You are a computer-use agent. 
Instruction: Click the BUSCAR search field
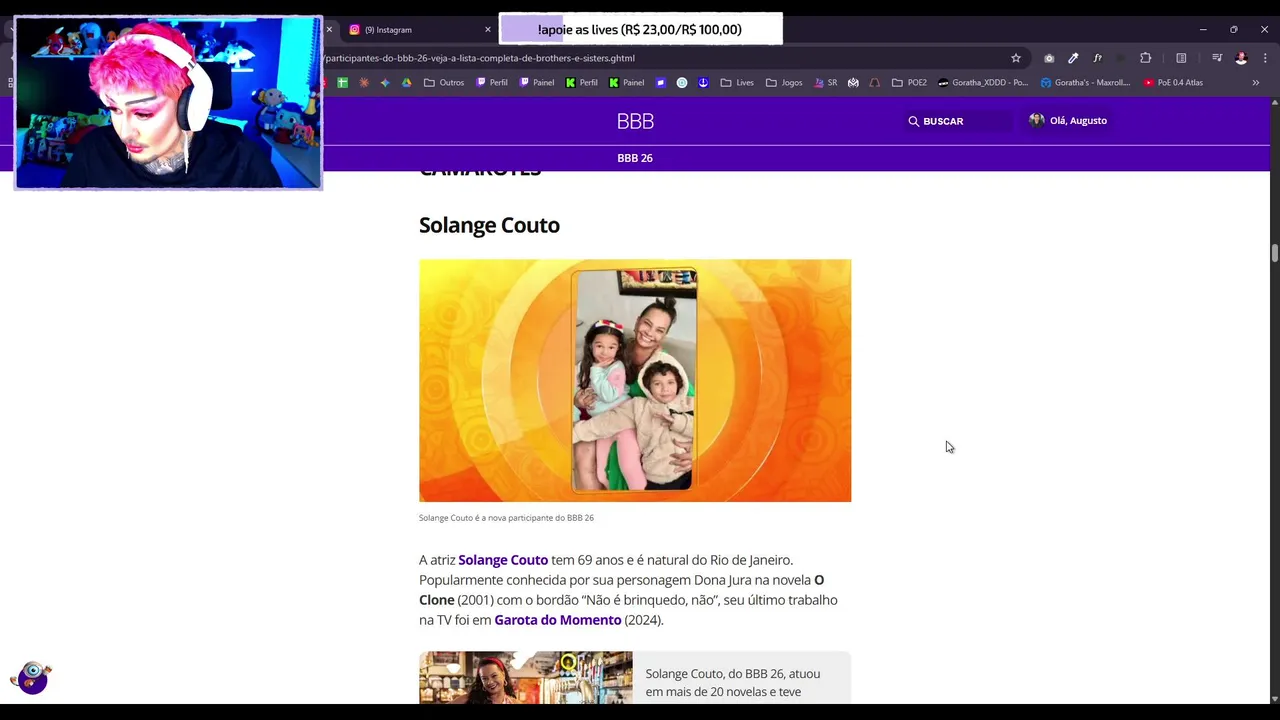point(957,121)
